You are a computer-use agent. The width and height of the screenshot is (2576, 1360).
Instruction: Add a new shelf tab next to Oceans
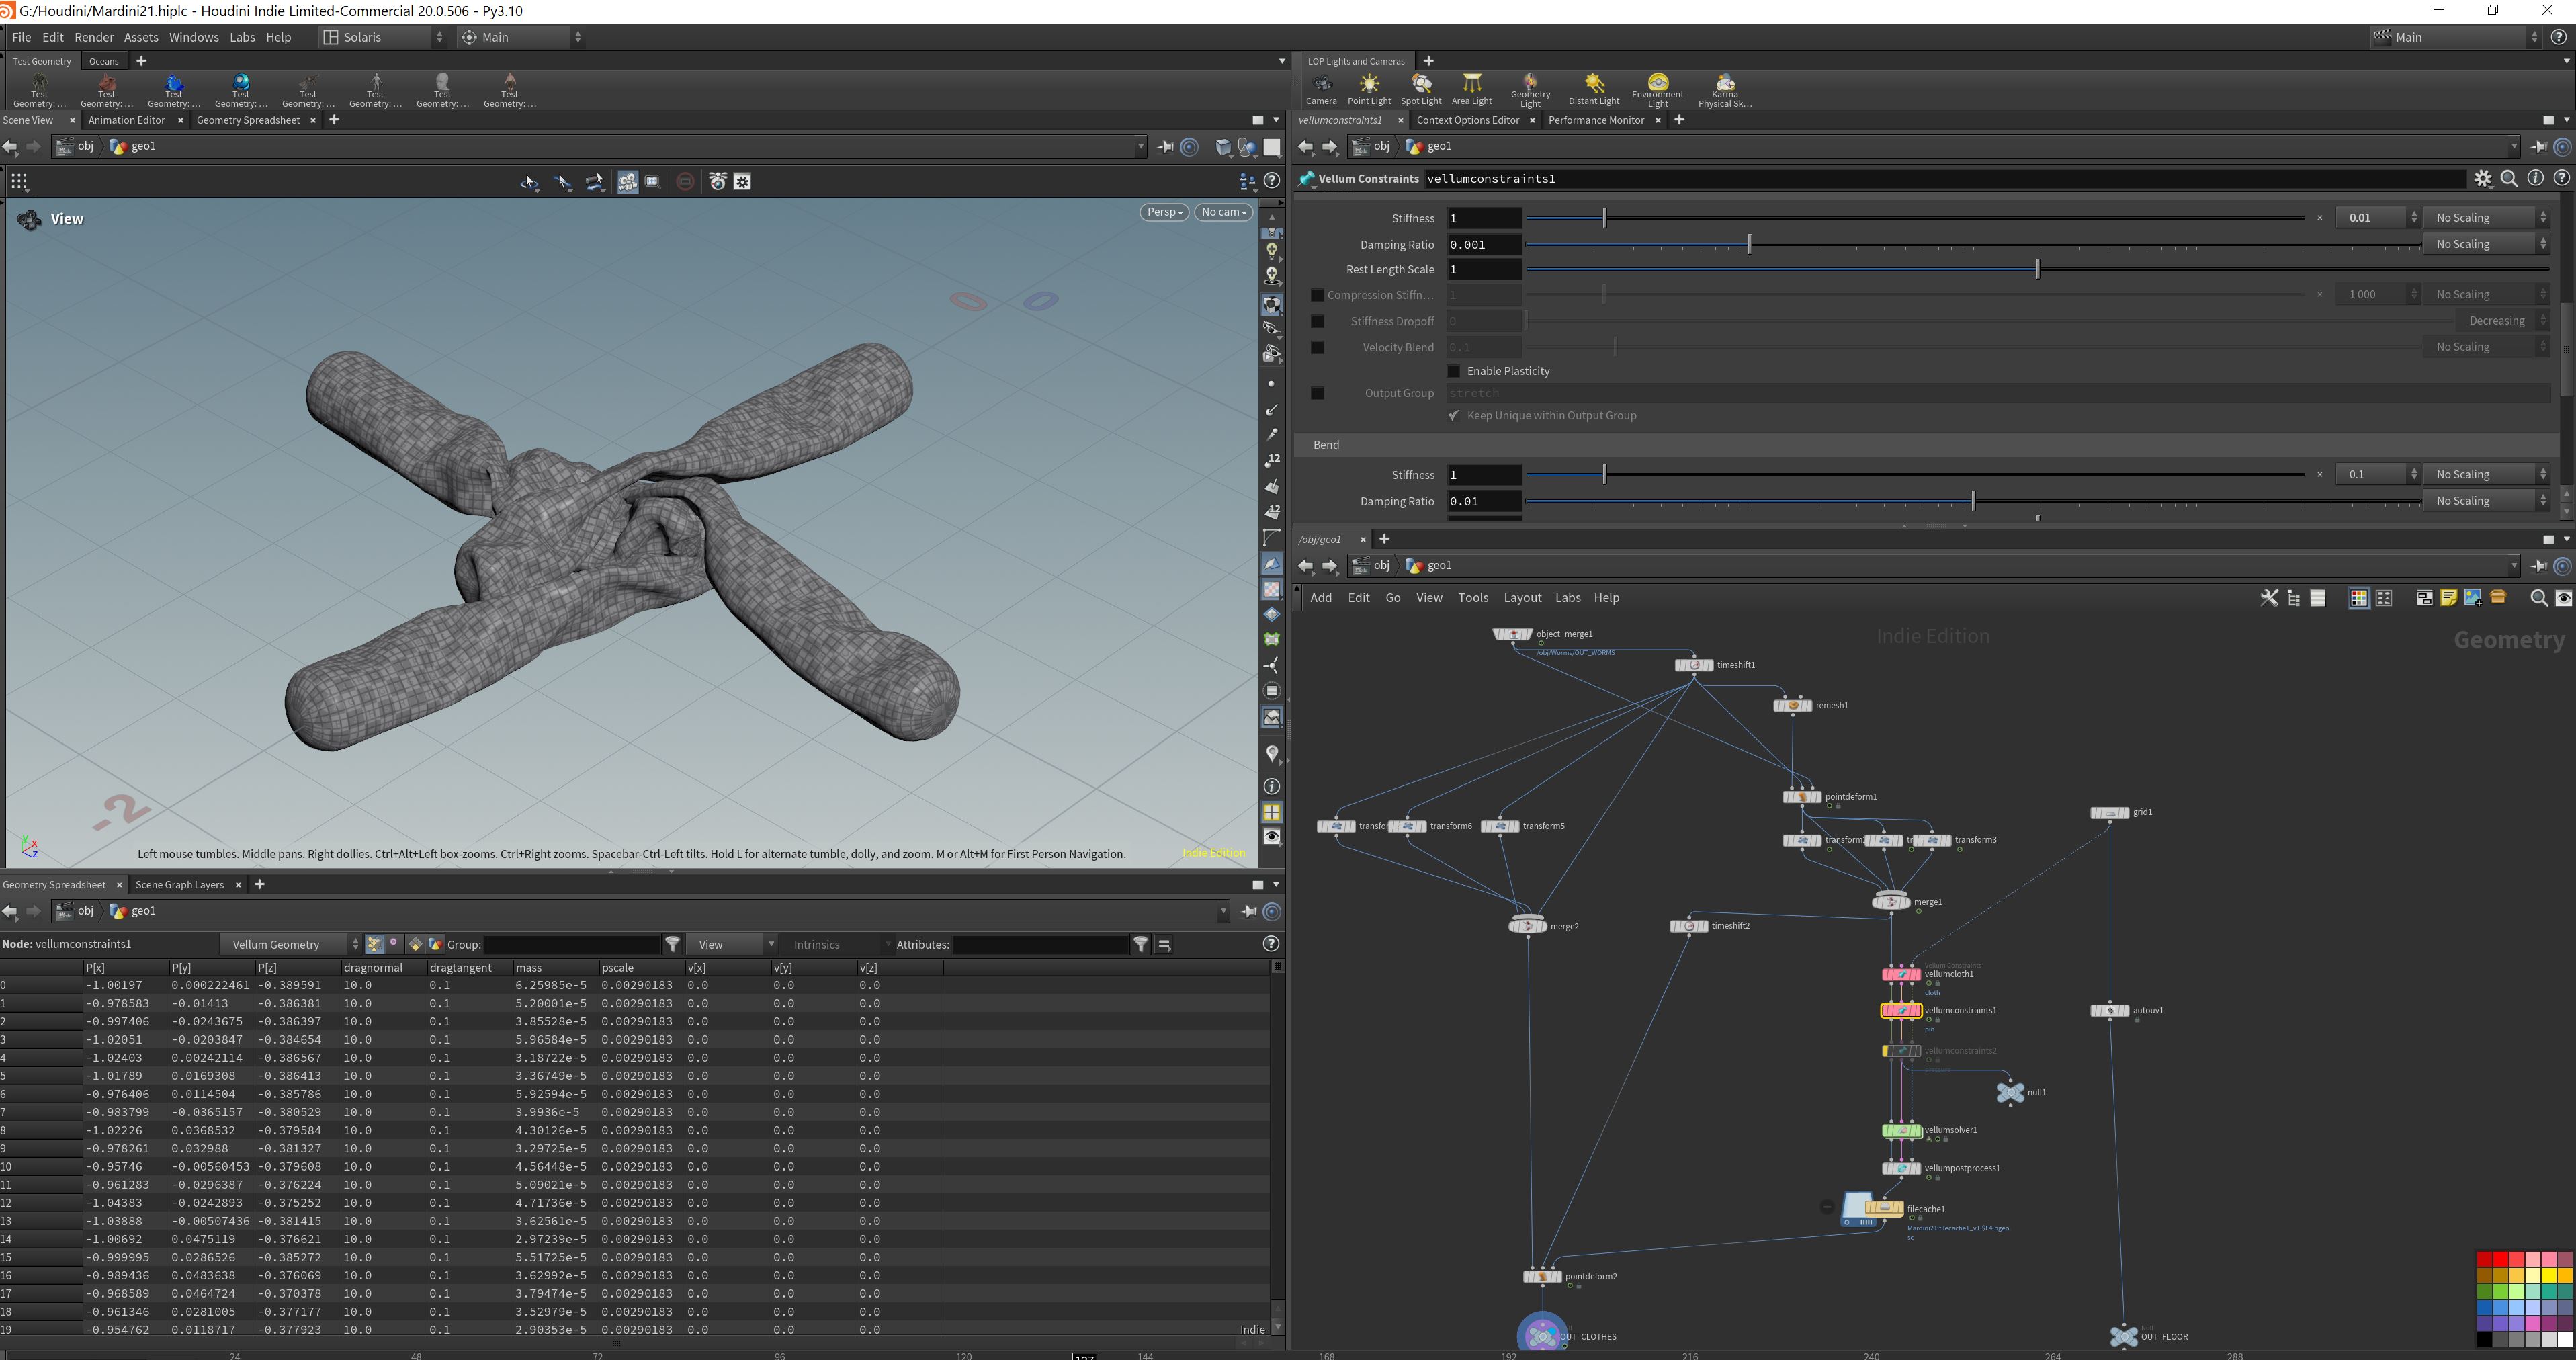pyautogui.click(x=141, y=61)
